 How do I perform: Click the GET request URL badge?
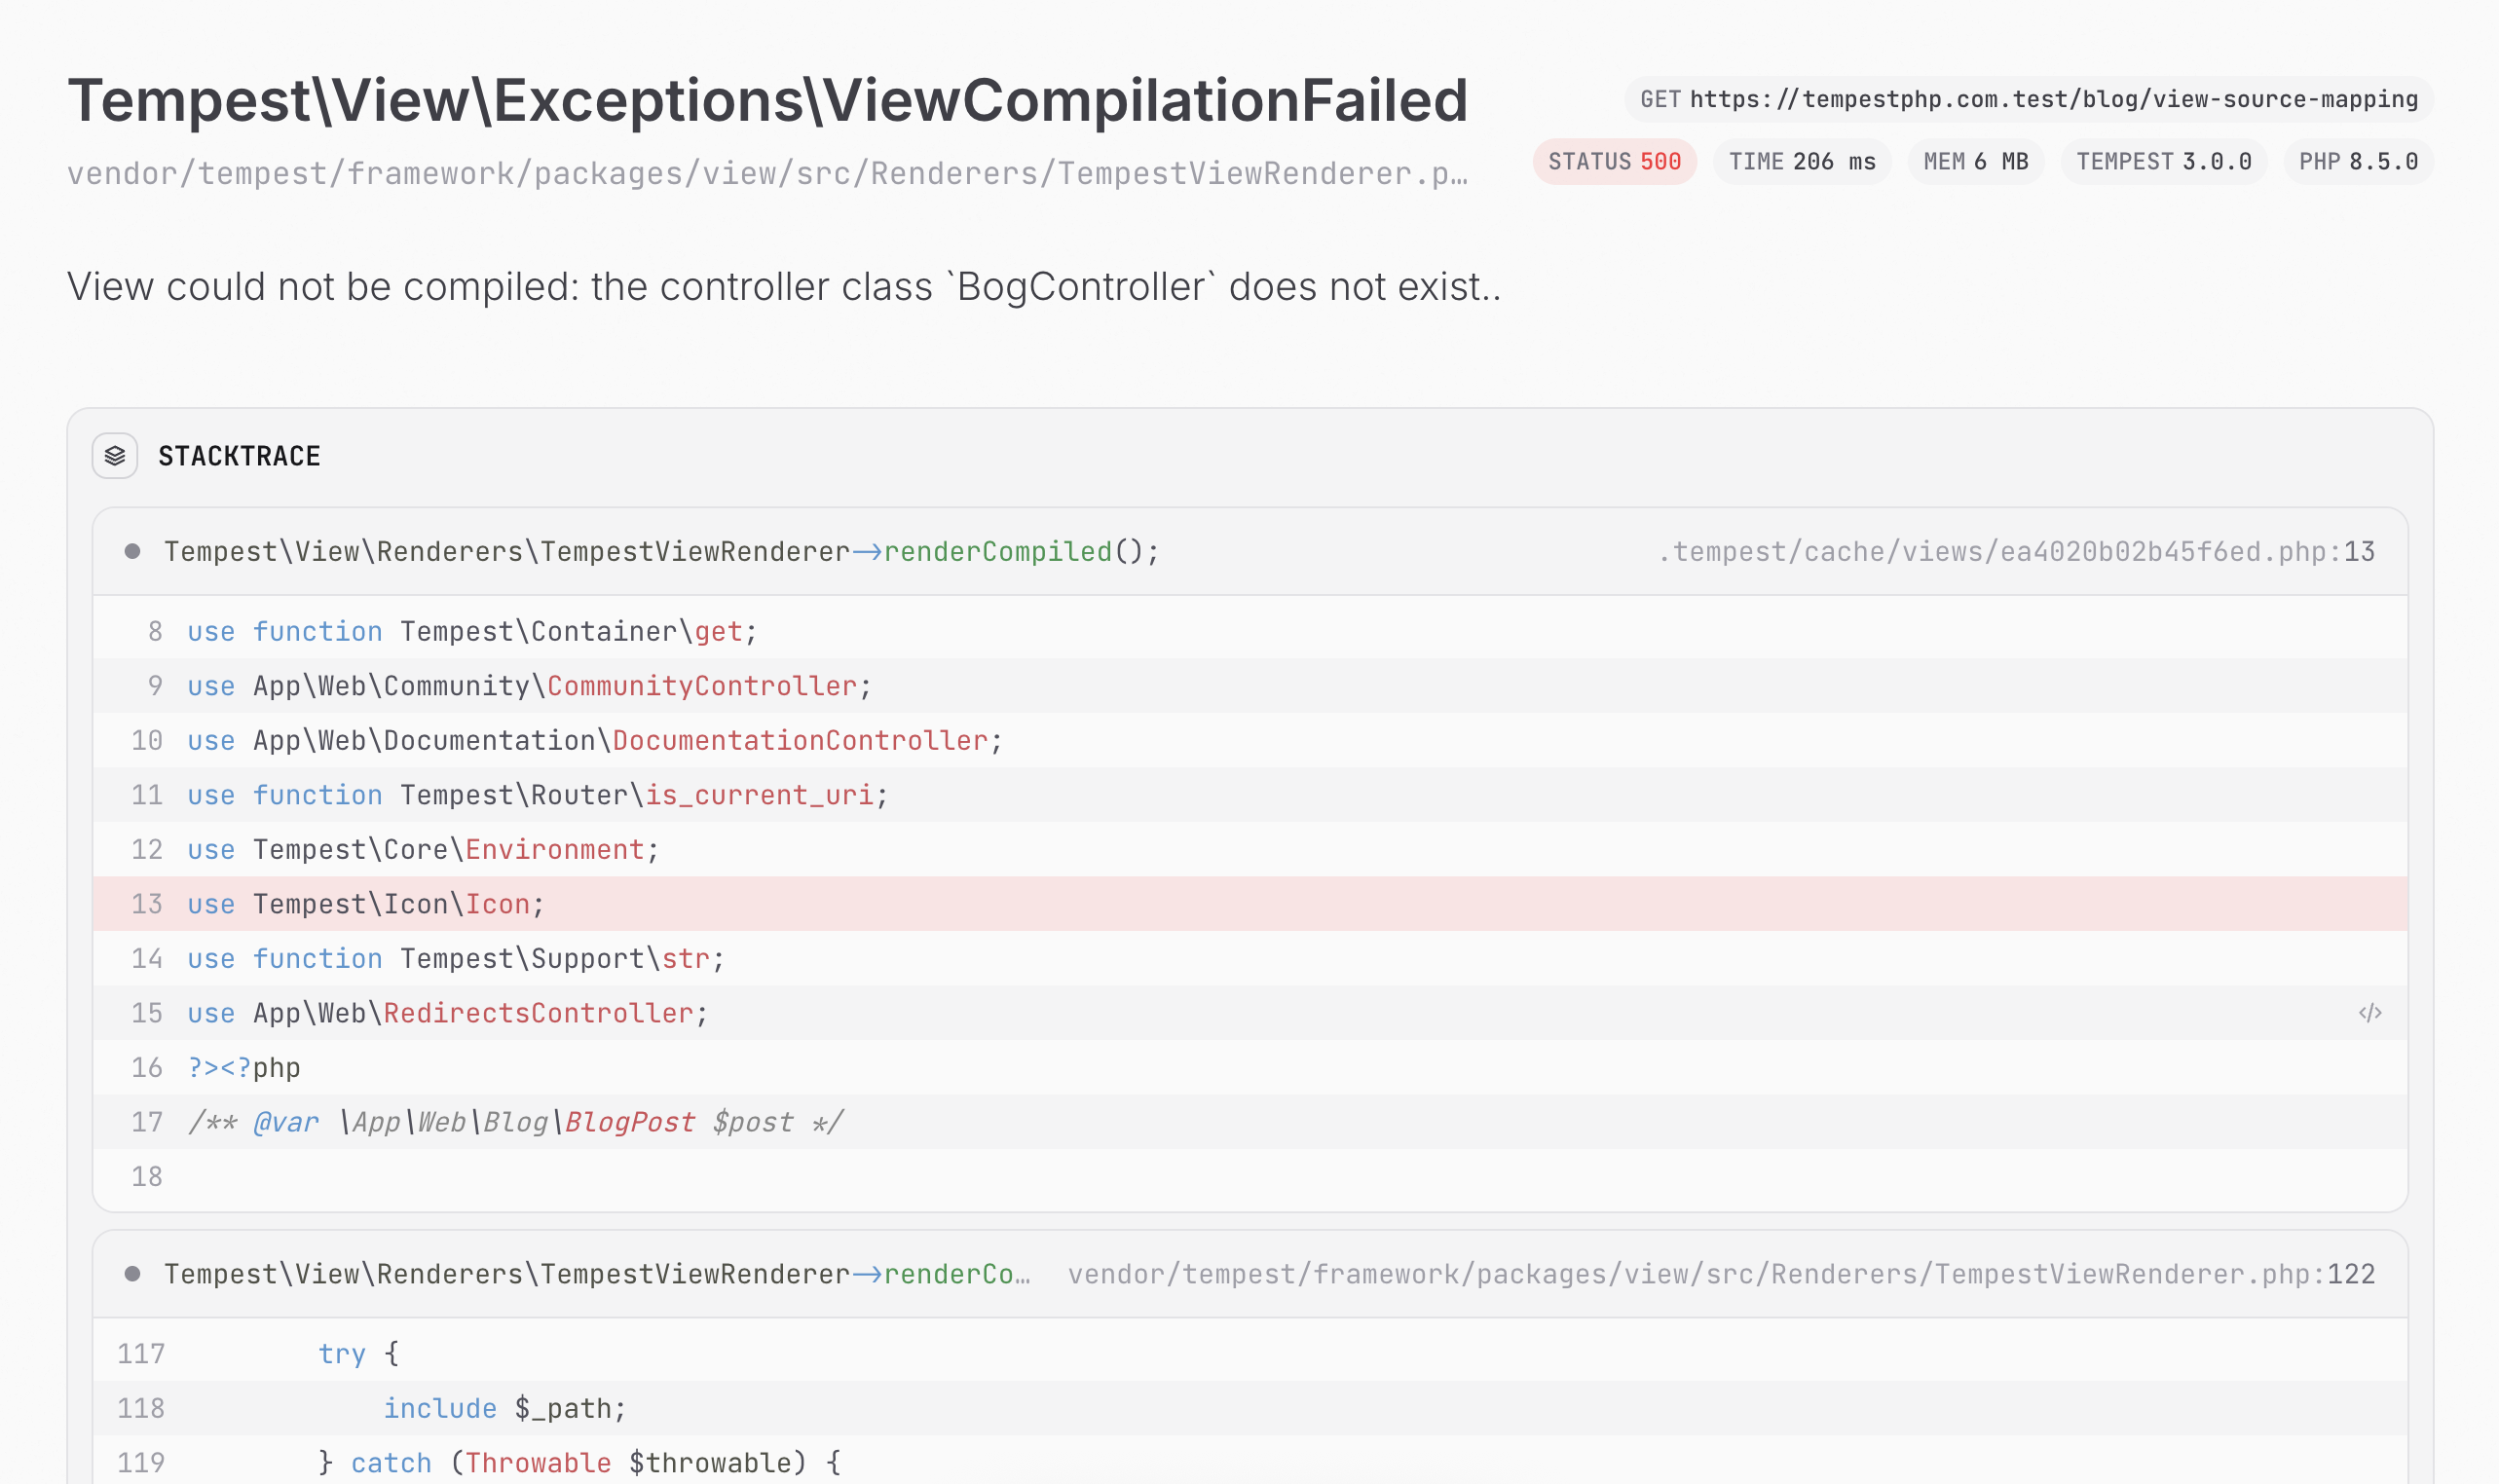2028,99
